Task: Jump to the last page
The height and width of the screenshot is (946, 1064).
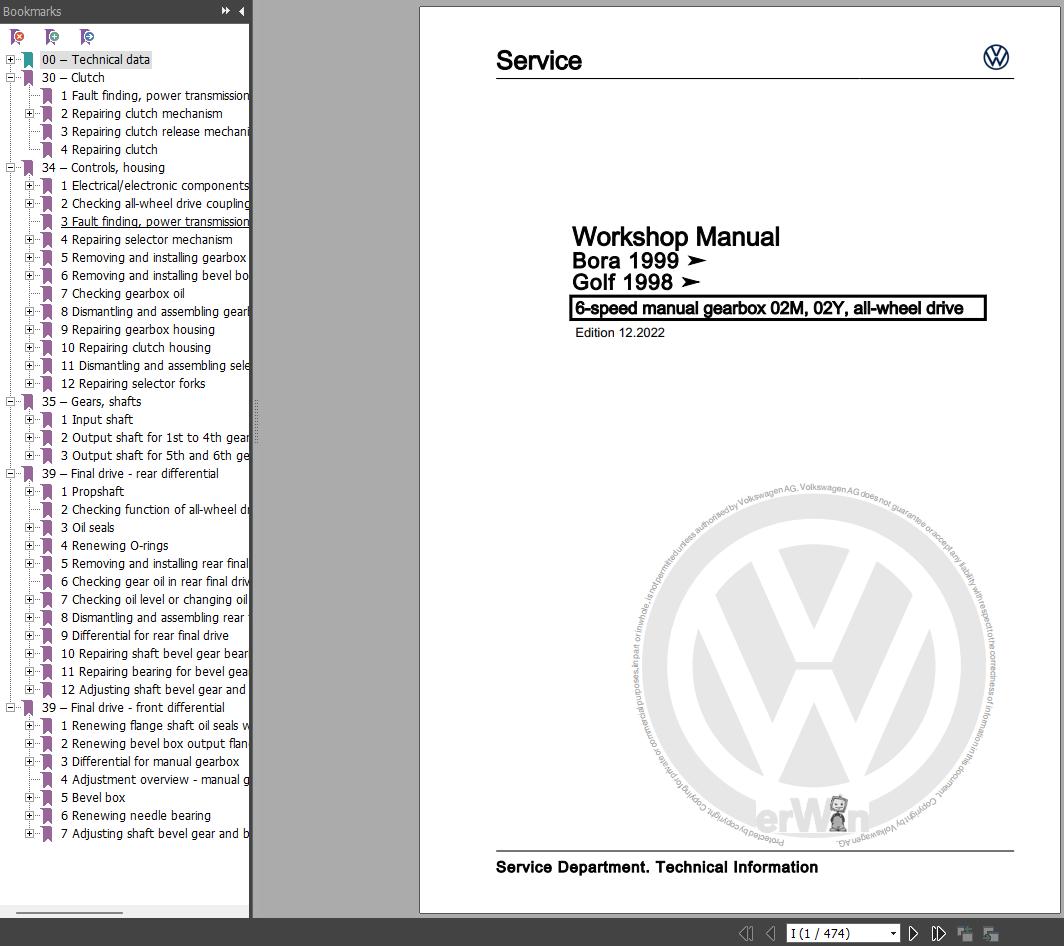Action: point(937,932)
